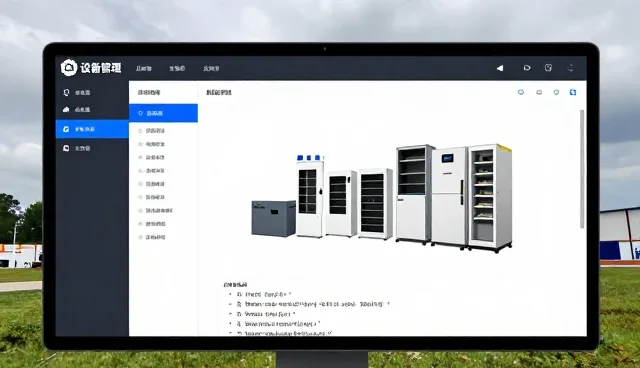Click the blue circle outline icon above the content
The width and height of the screenshot is (640, 368).
click(521, 92)
